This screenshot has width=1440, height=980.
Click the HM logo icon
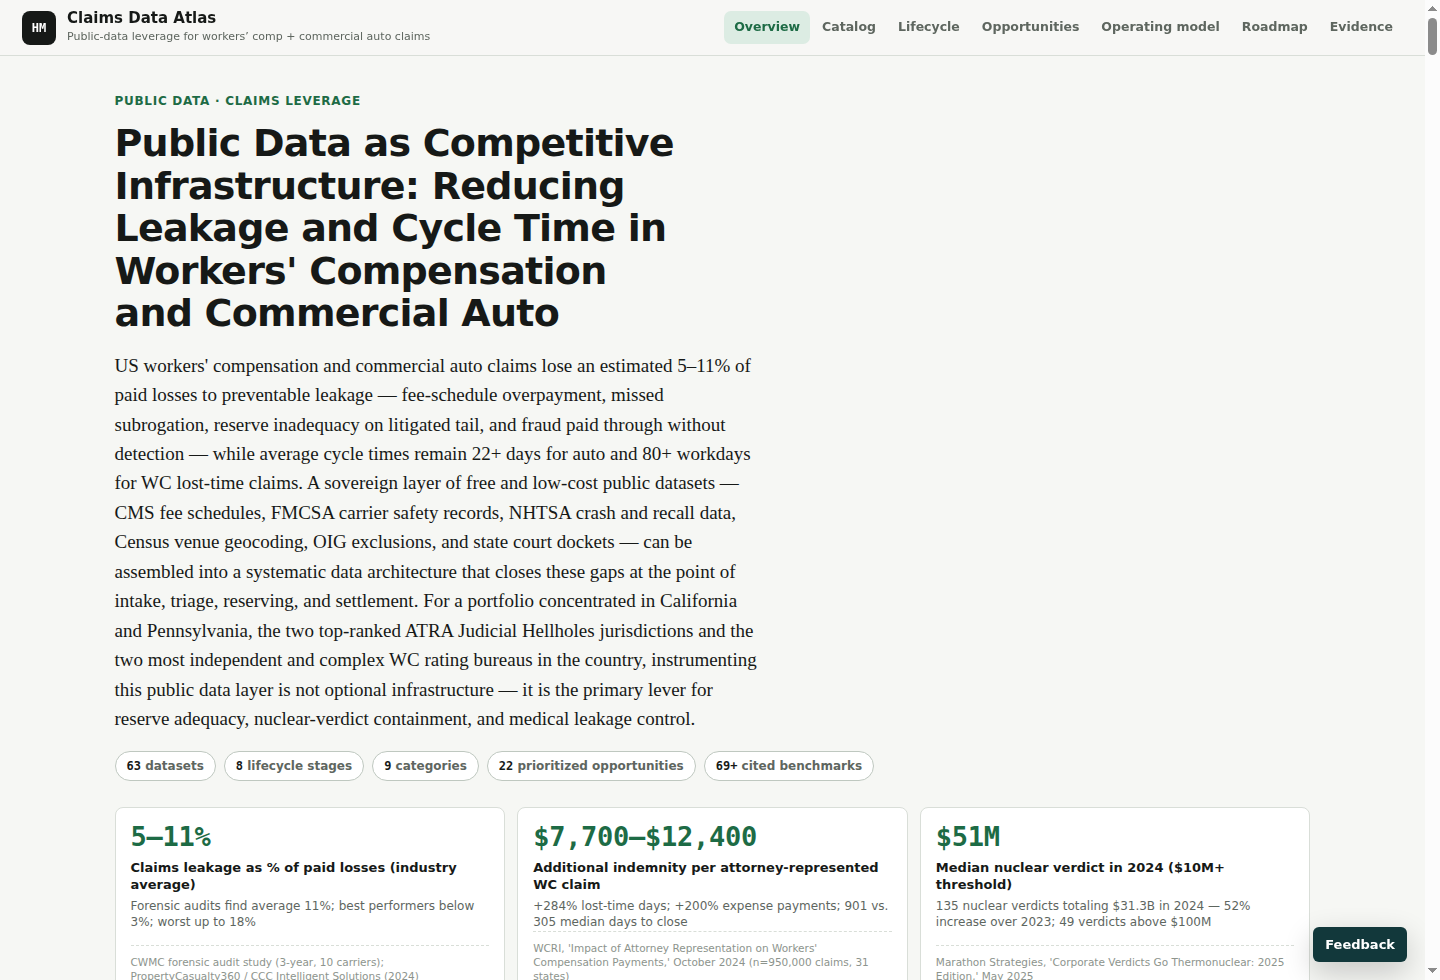[x=39, y=28]
